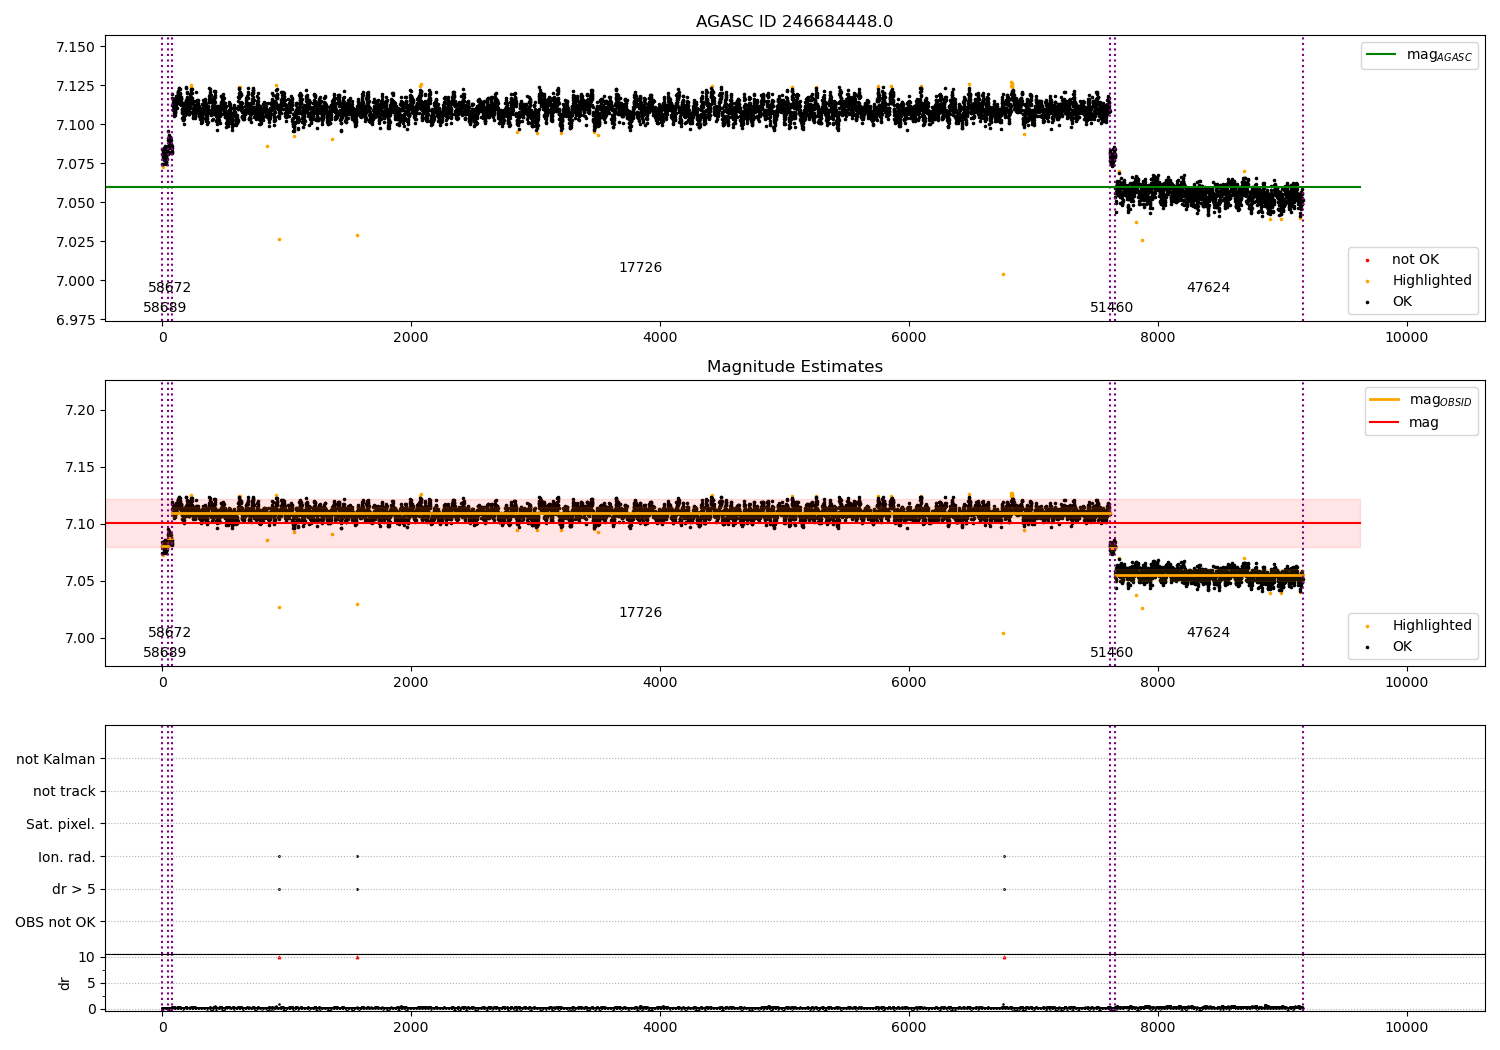Click the "Magnitude Estimates" plot title
The height and width of the screenshot is (1050, 1500).
coord(794,367)
